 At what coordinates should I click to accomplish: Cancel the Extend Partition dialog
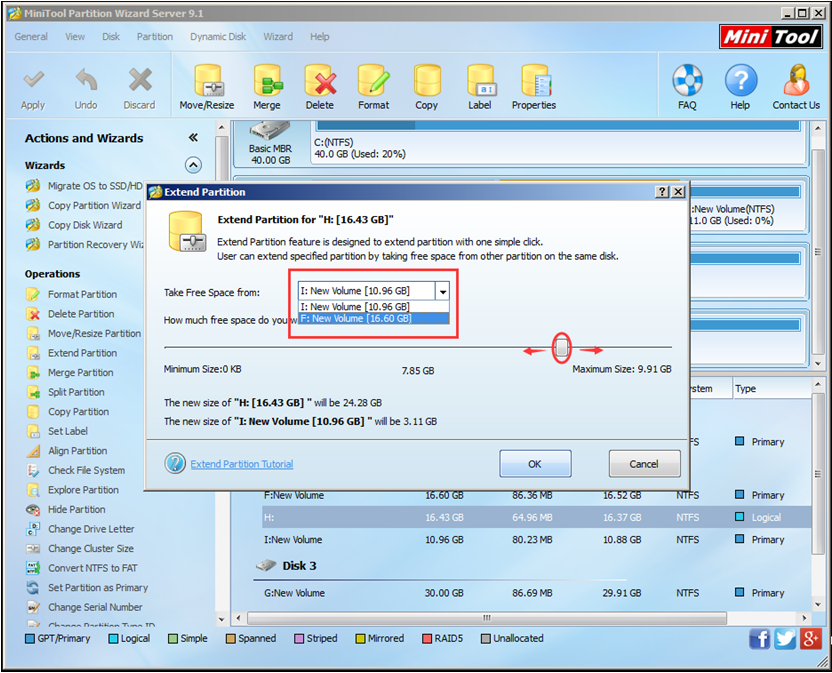point(644,464)
